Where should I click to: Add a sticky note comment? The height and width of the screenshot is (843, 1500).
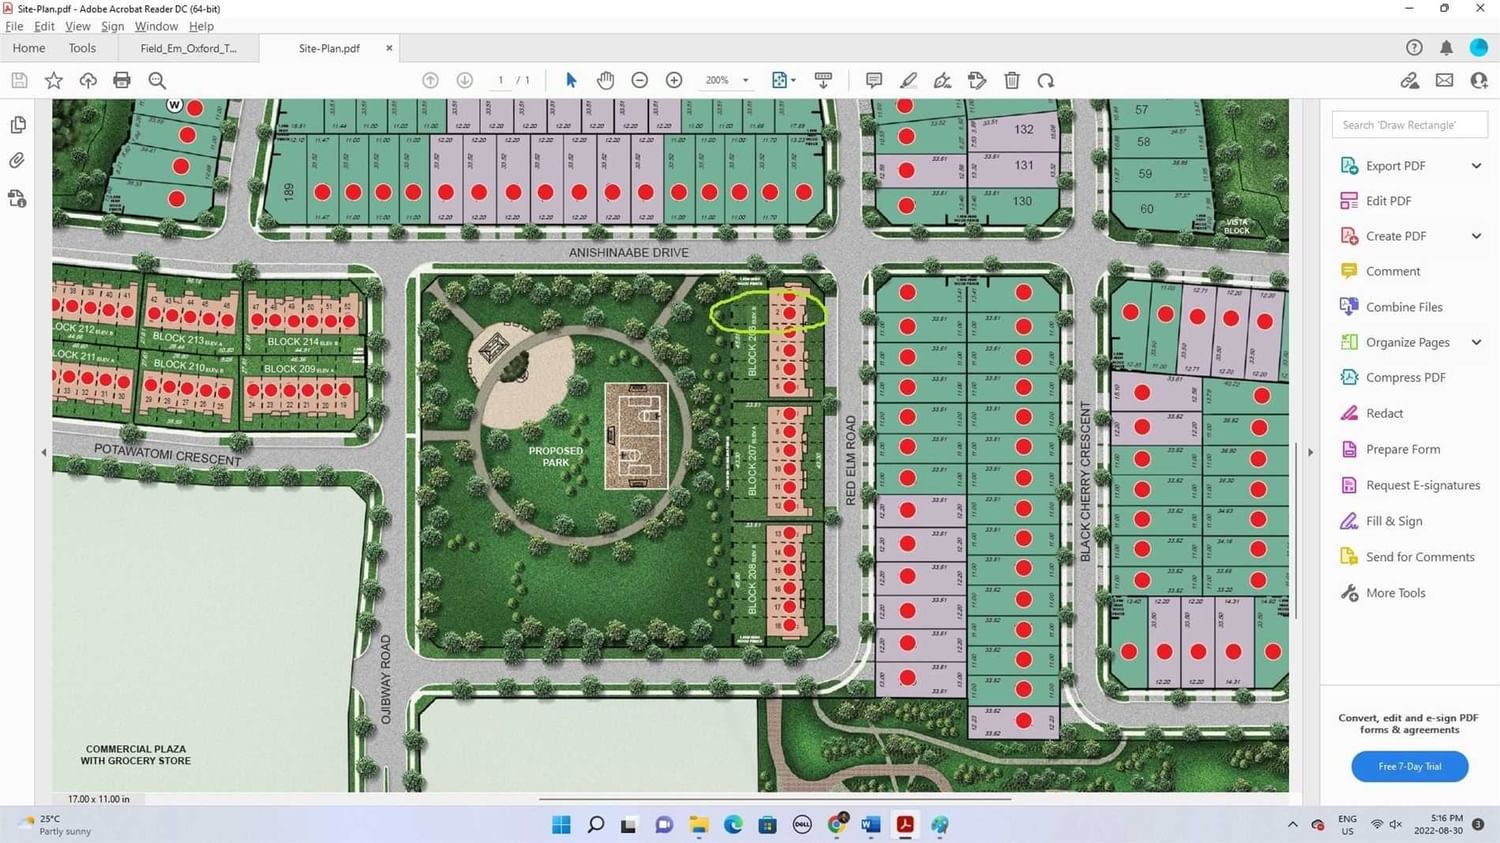pyautogui.click(x=874, y=80)
